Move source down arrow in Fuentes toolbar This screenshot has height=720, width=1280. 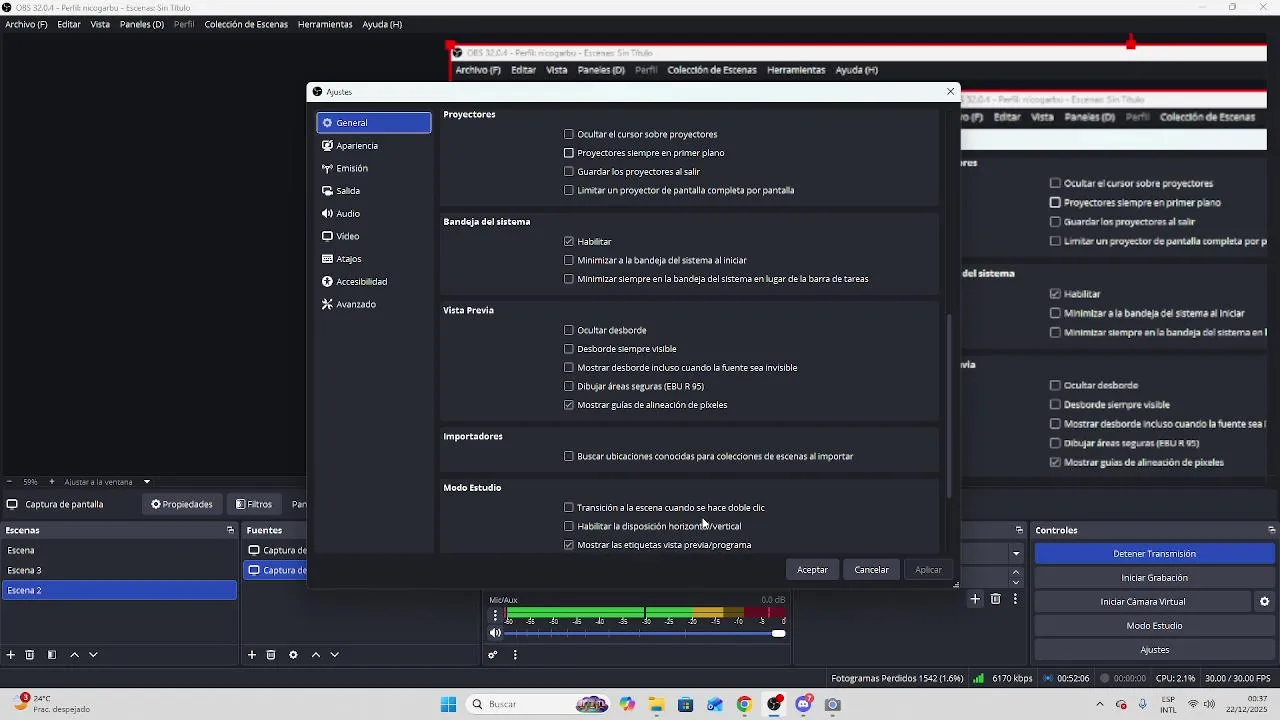(x=335, y=655)
